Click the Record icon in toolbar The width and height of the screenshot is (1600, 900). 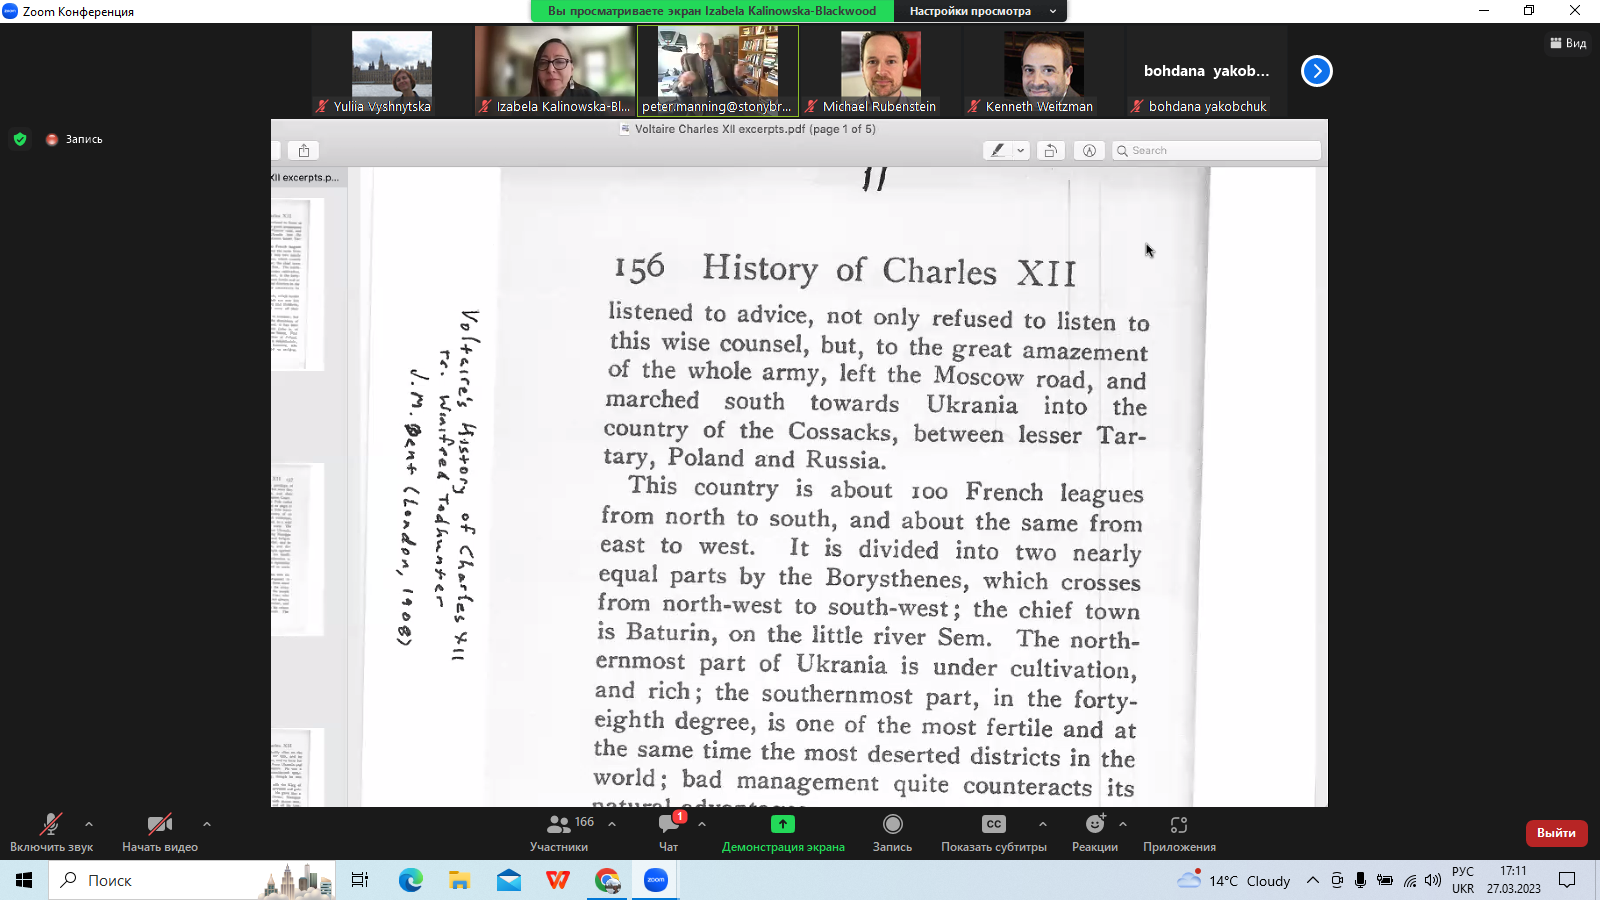point(892,825)
